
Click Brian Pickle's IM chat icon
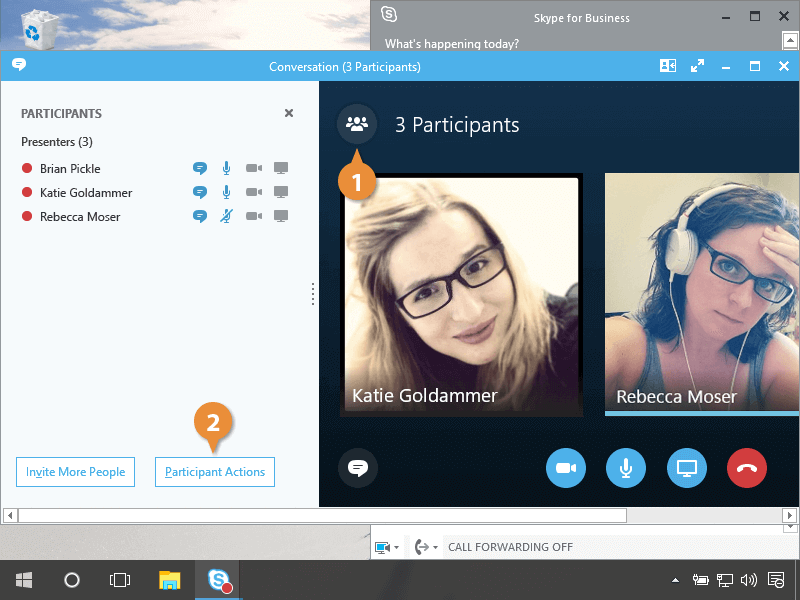point(200,168)
